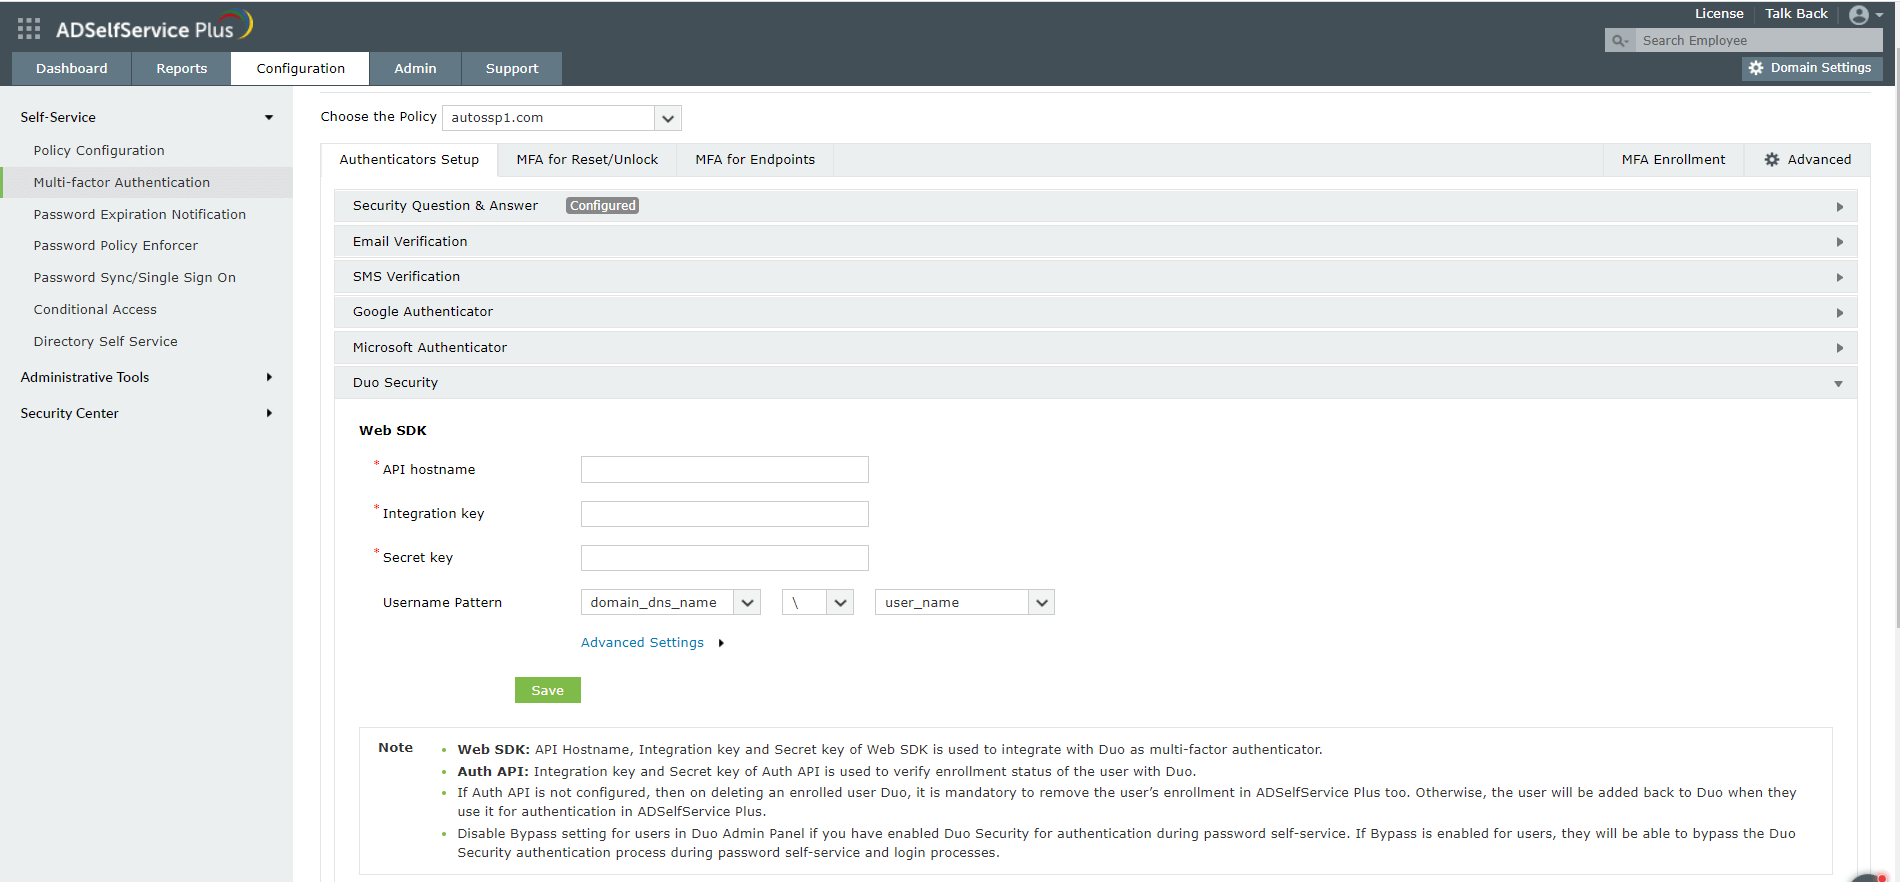1900x882 pixels.
Task: Expand the Email Verification section
Action: pyautogui.click(x=1095, y=242)
